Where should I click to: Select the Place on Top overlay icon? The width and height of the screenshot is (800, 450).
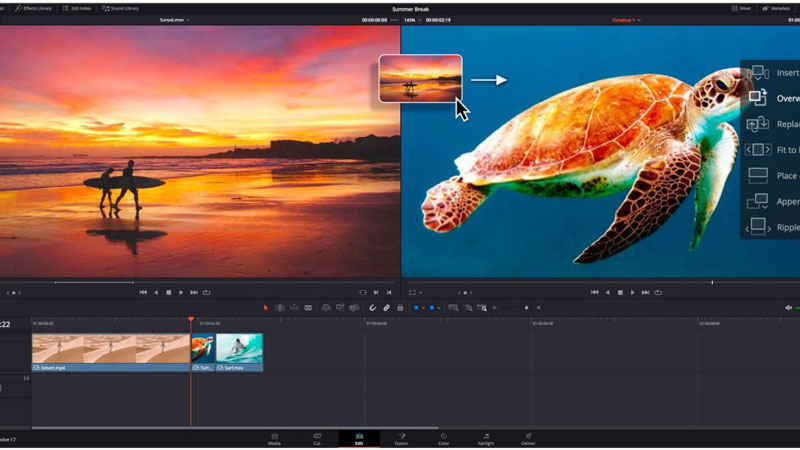coord(757,175)
